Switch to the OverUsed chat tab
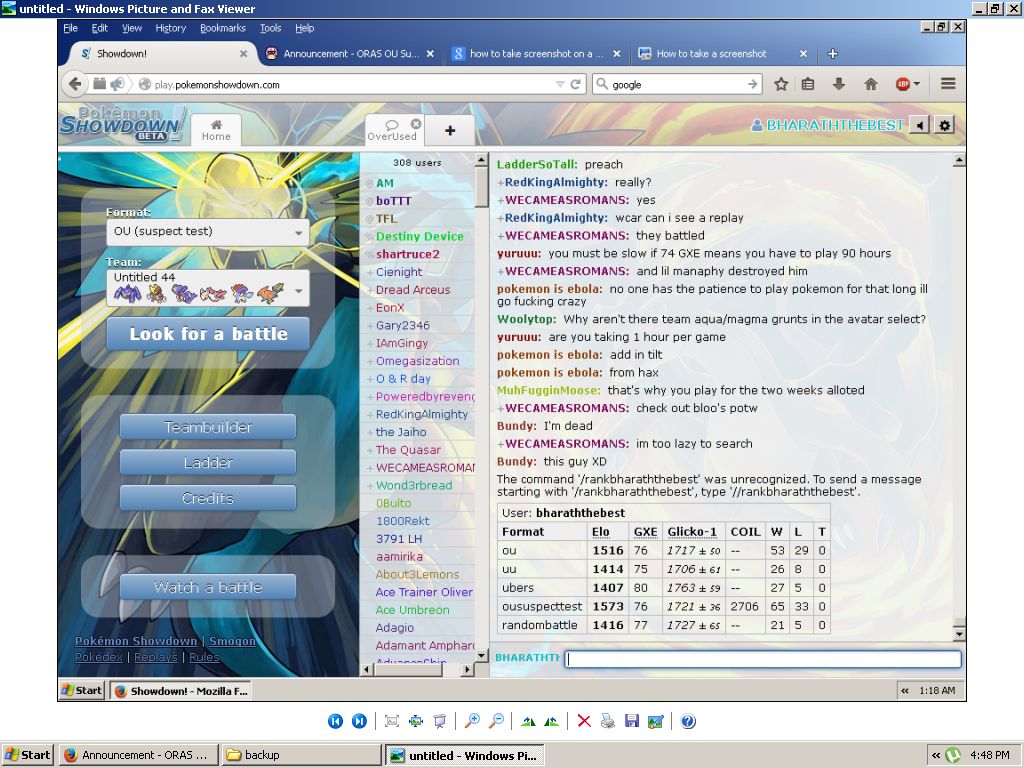The height and width of the screenshot is (768, 1024). point(391,129)
